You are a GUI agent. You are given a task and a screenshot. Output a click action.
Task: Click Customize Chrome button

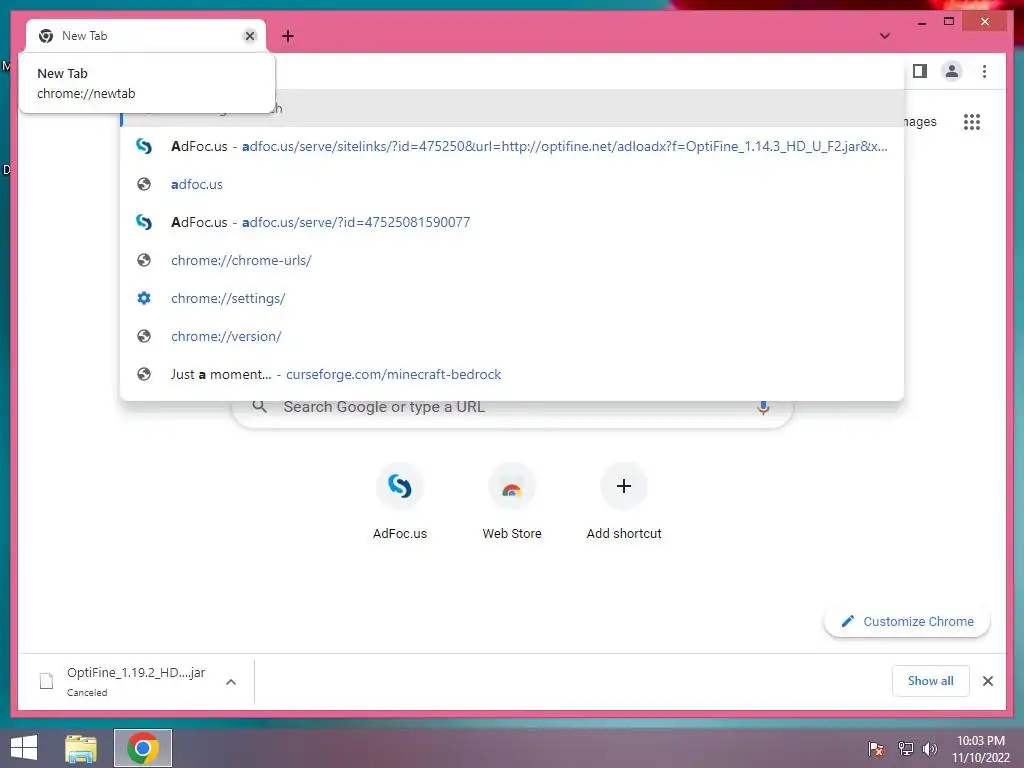[907, 622]
